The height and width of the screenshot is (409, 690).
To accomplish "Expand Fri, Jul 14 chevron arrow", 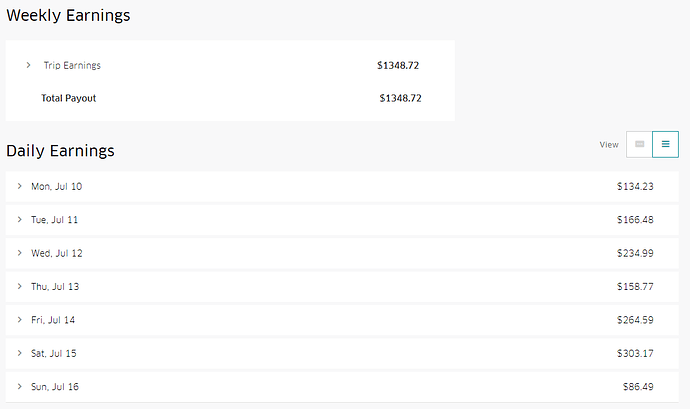I will (x=19, y=320).
